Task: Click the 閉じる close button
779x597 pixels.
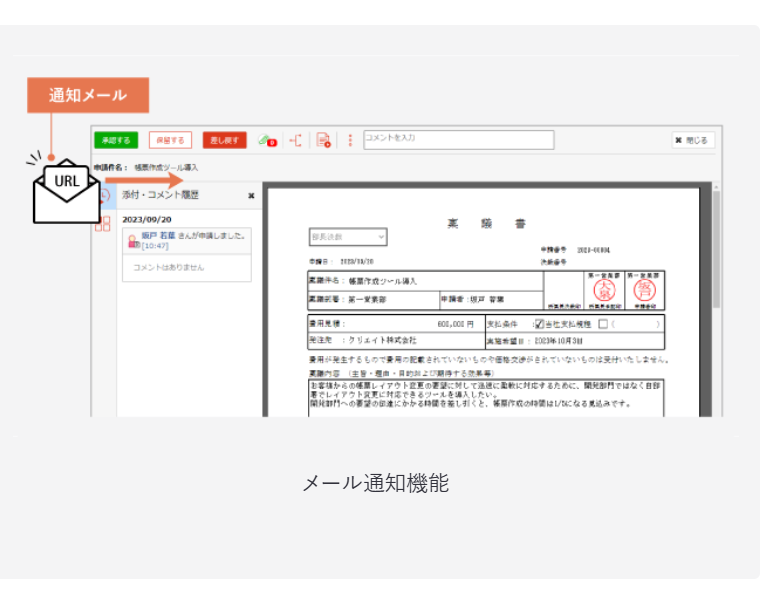Action: [692, 141]
